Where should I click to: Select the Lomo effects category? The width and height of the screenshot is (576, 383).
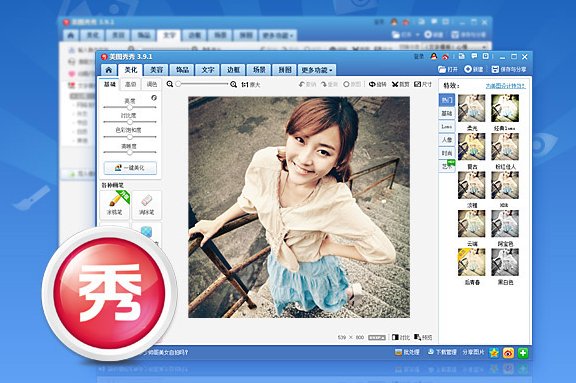click(447, 127)
